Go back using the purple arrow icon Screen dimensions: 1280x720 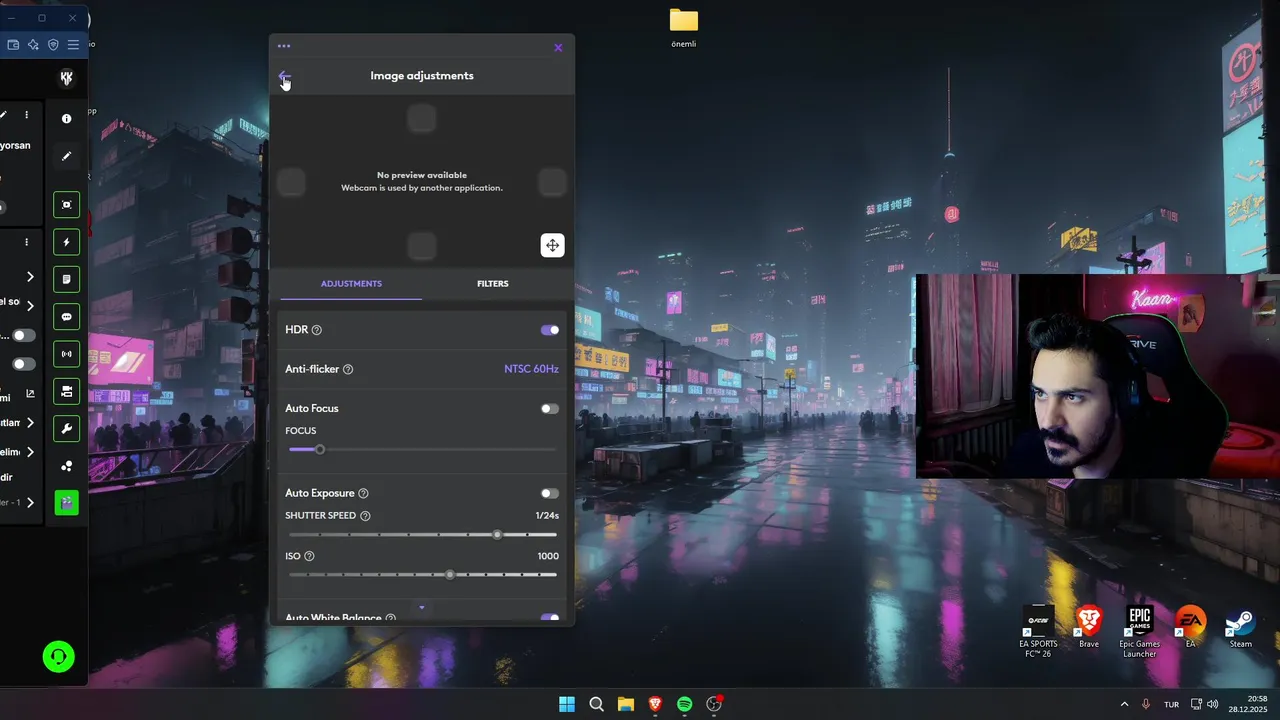pyautogui.click(x=285, y=76)
